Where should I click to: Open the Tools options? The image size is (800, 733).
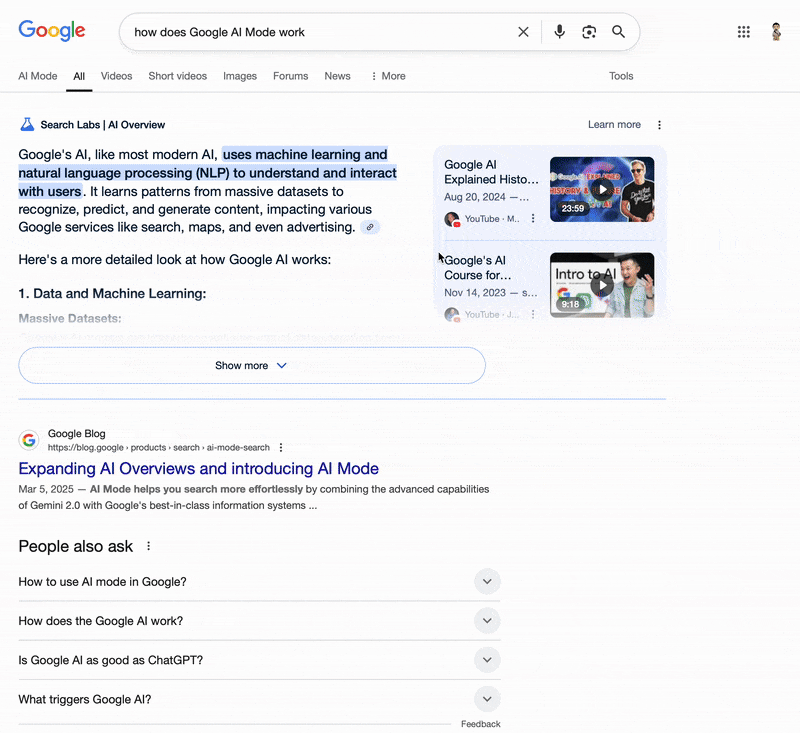pos(621,76)
